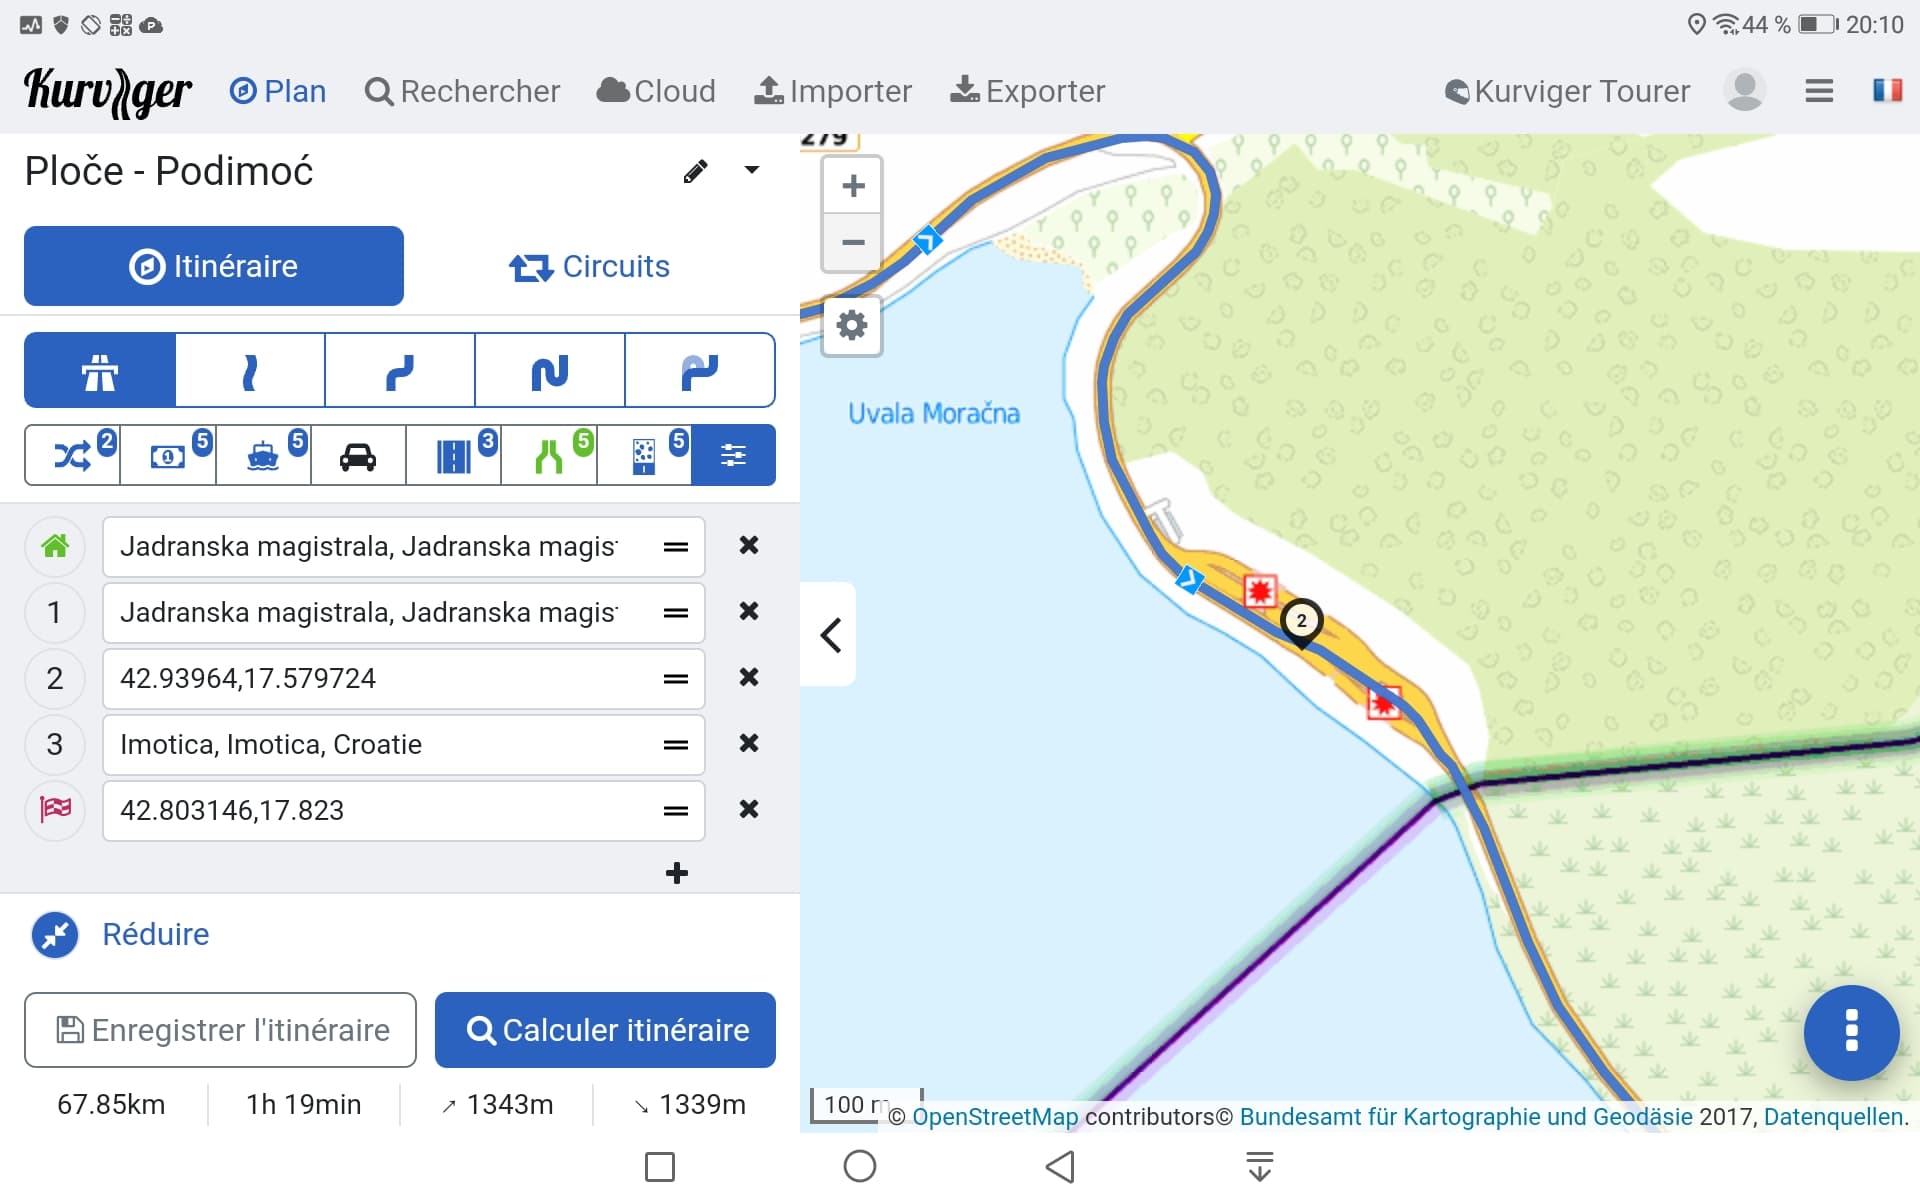Switch to the Circuits tab

[x=589, y=266]
